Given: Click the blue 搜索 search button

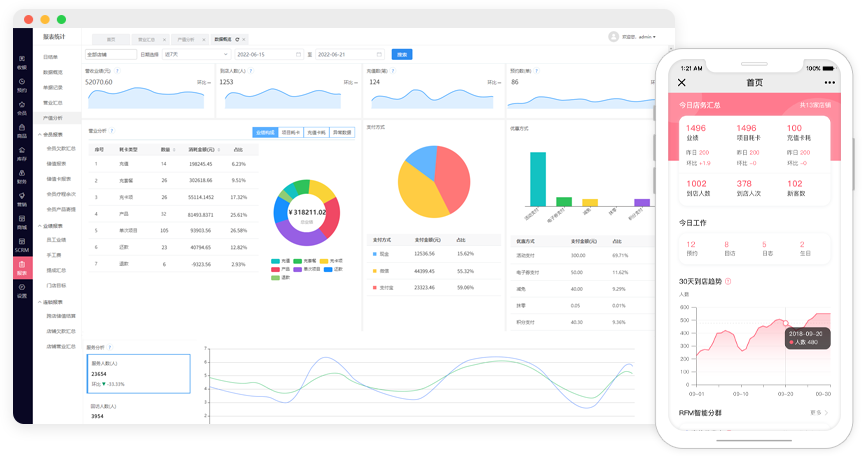Looking at the screenshot, I should point(402,54).
